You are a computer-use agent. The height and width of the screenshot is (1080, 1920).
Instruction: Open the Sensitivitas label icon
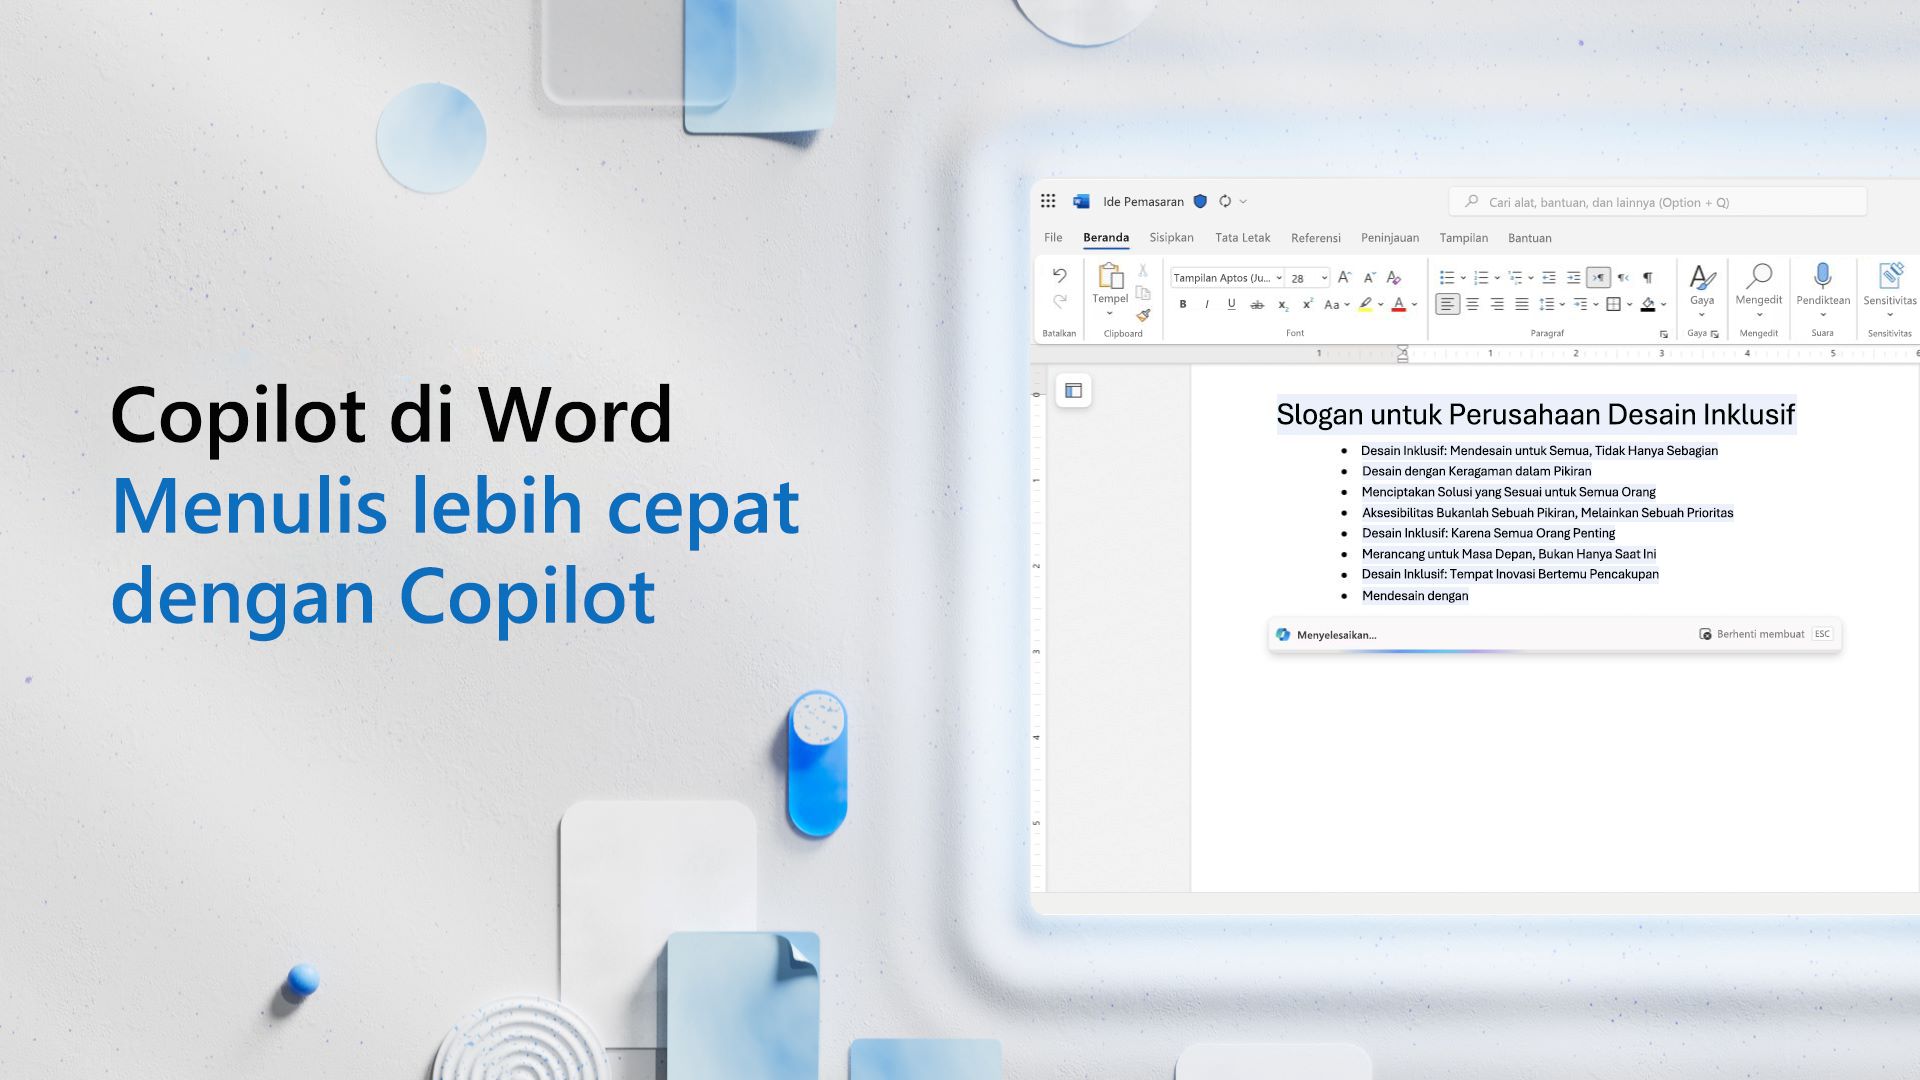[1890, 276]
